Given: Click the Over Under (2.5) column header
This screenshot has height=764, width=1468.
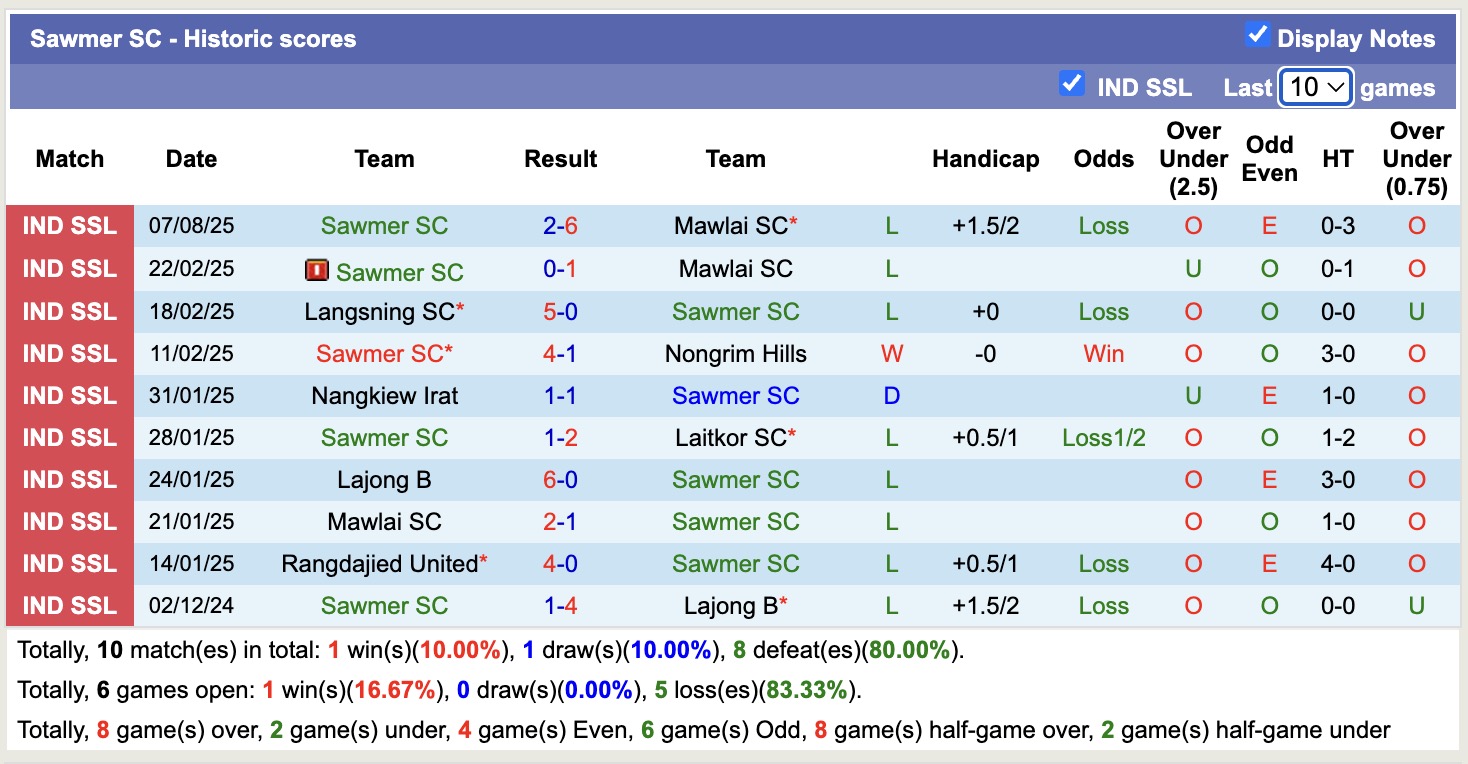Looking at the screenshot, I should pyautogui.click(x=1192, y=158).
